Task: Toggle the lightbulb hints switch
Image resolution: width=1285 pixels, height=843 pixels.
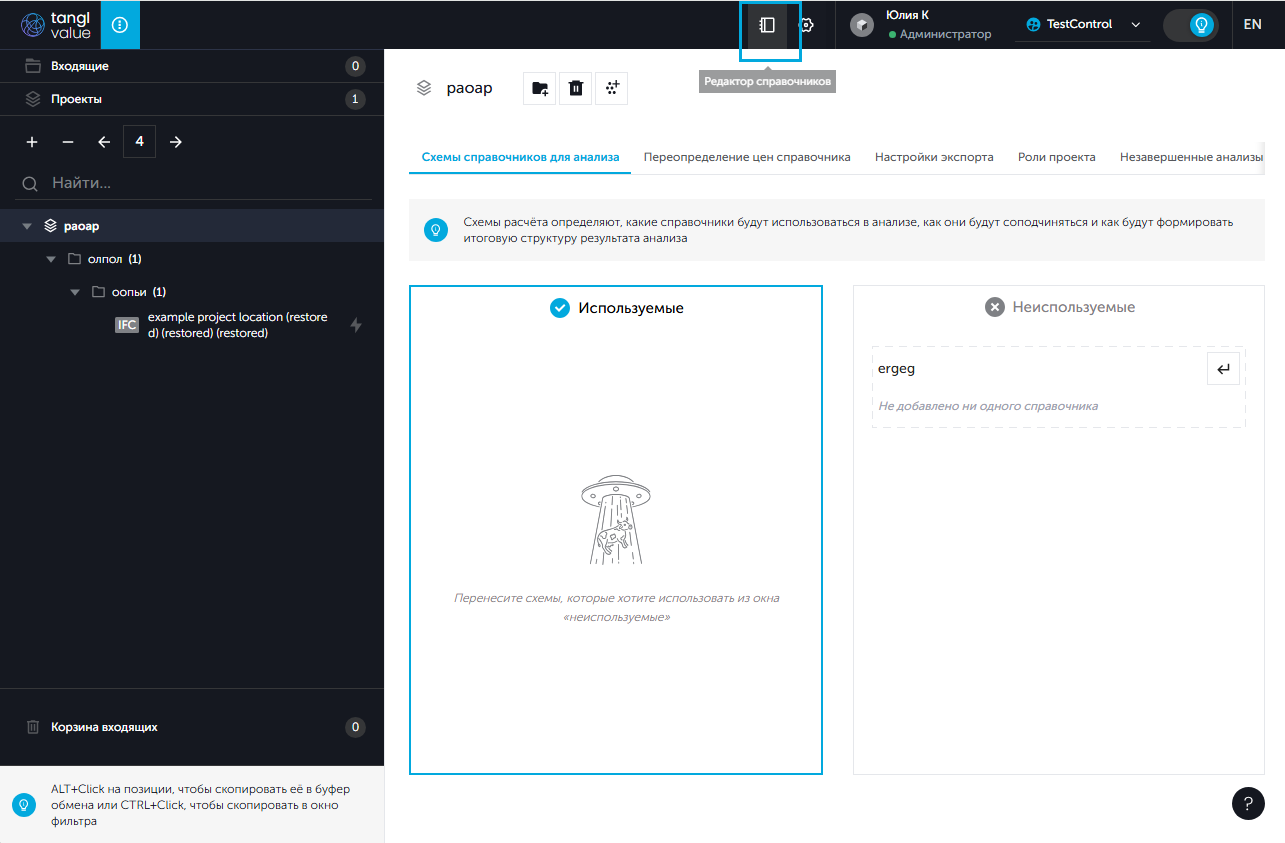Action: tap(1190, 25)
